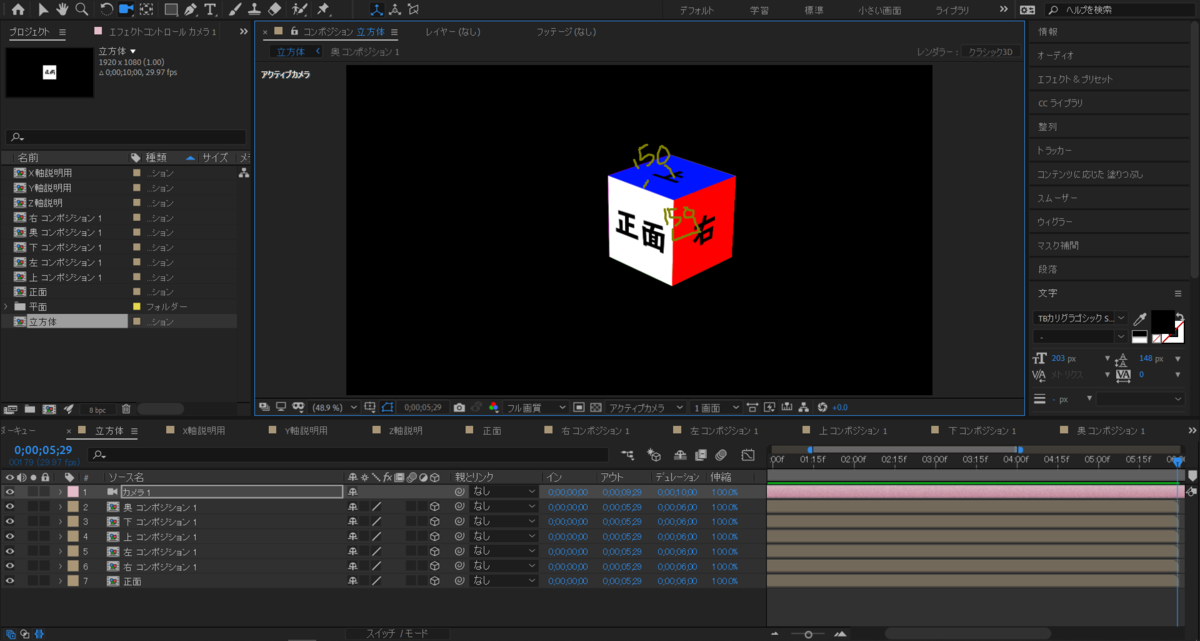Expand layer 1 カメラ 1 properties
The height and width of the screenshot is (641, 1200).
tap(60, 492)
